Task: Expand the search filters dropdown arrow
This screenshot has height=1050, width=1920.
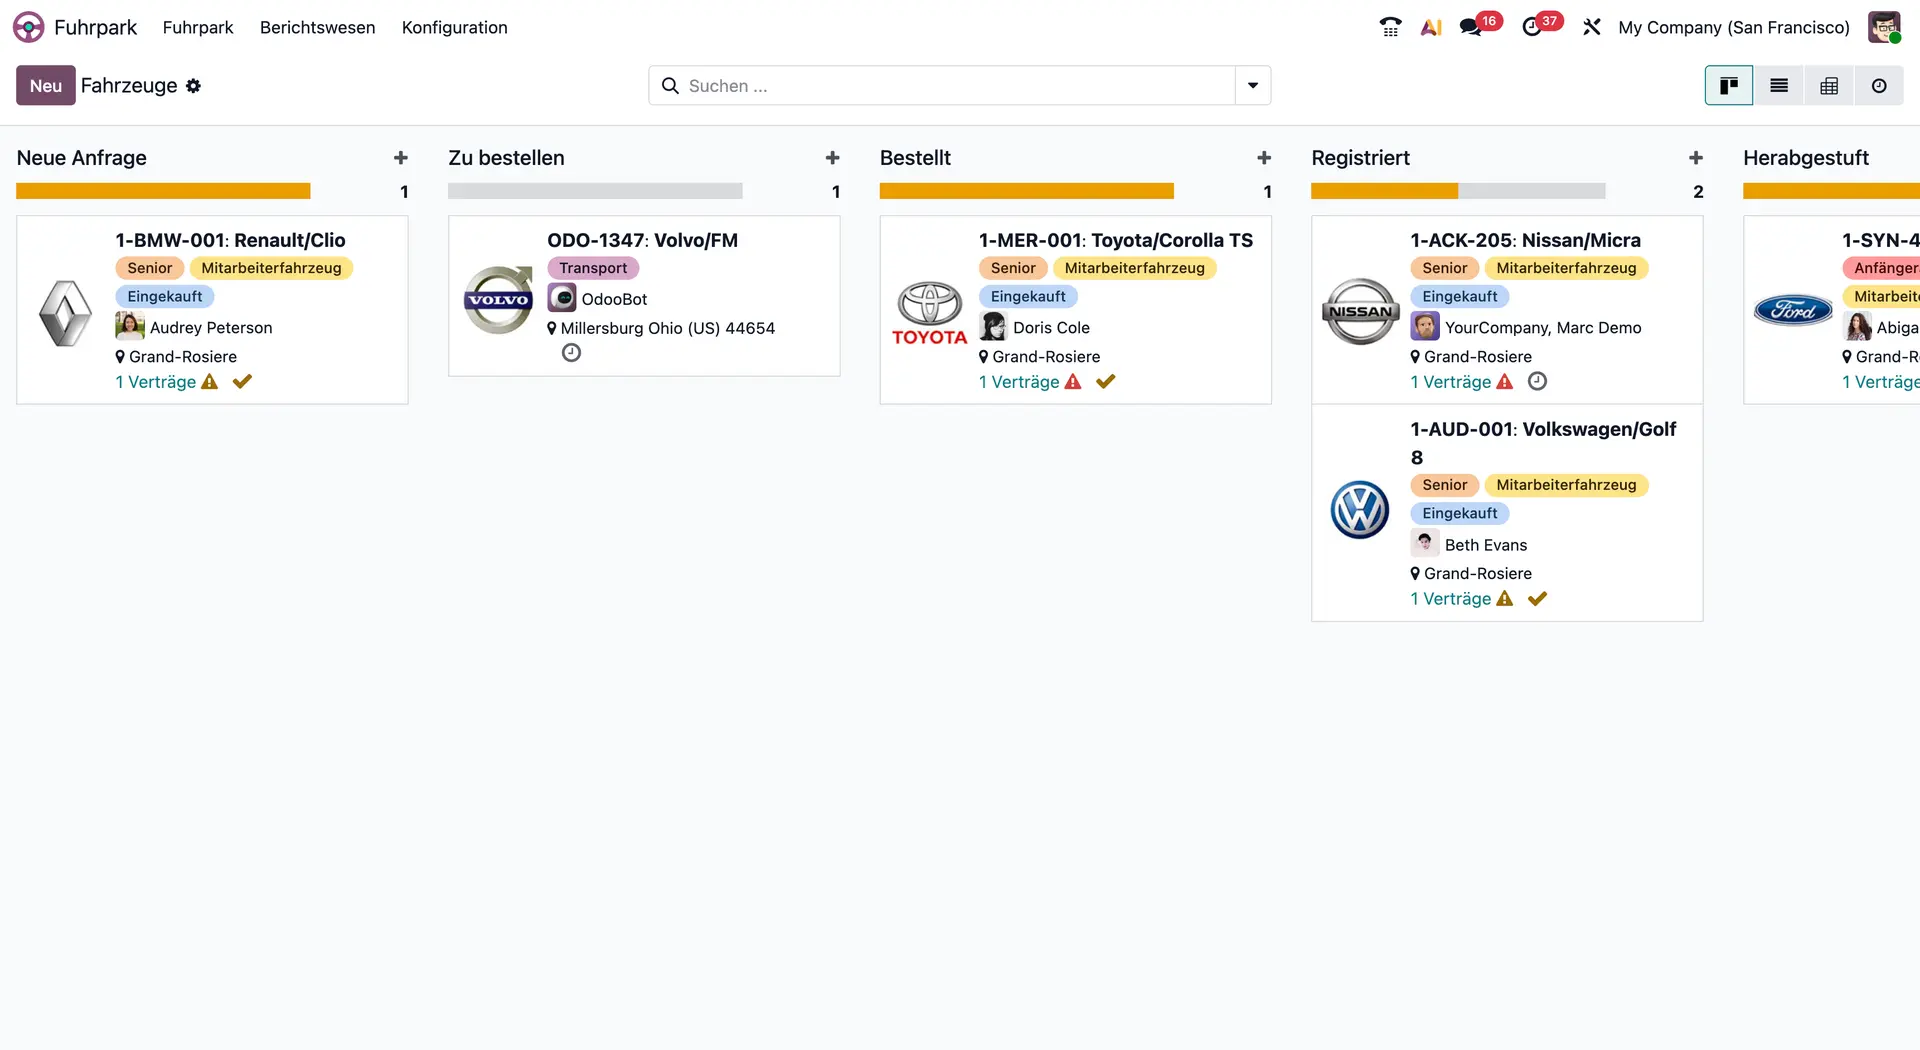Action: [1252, 85]
